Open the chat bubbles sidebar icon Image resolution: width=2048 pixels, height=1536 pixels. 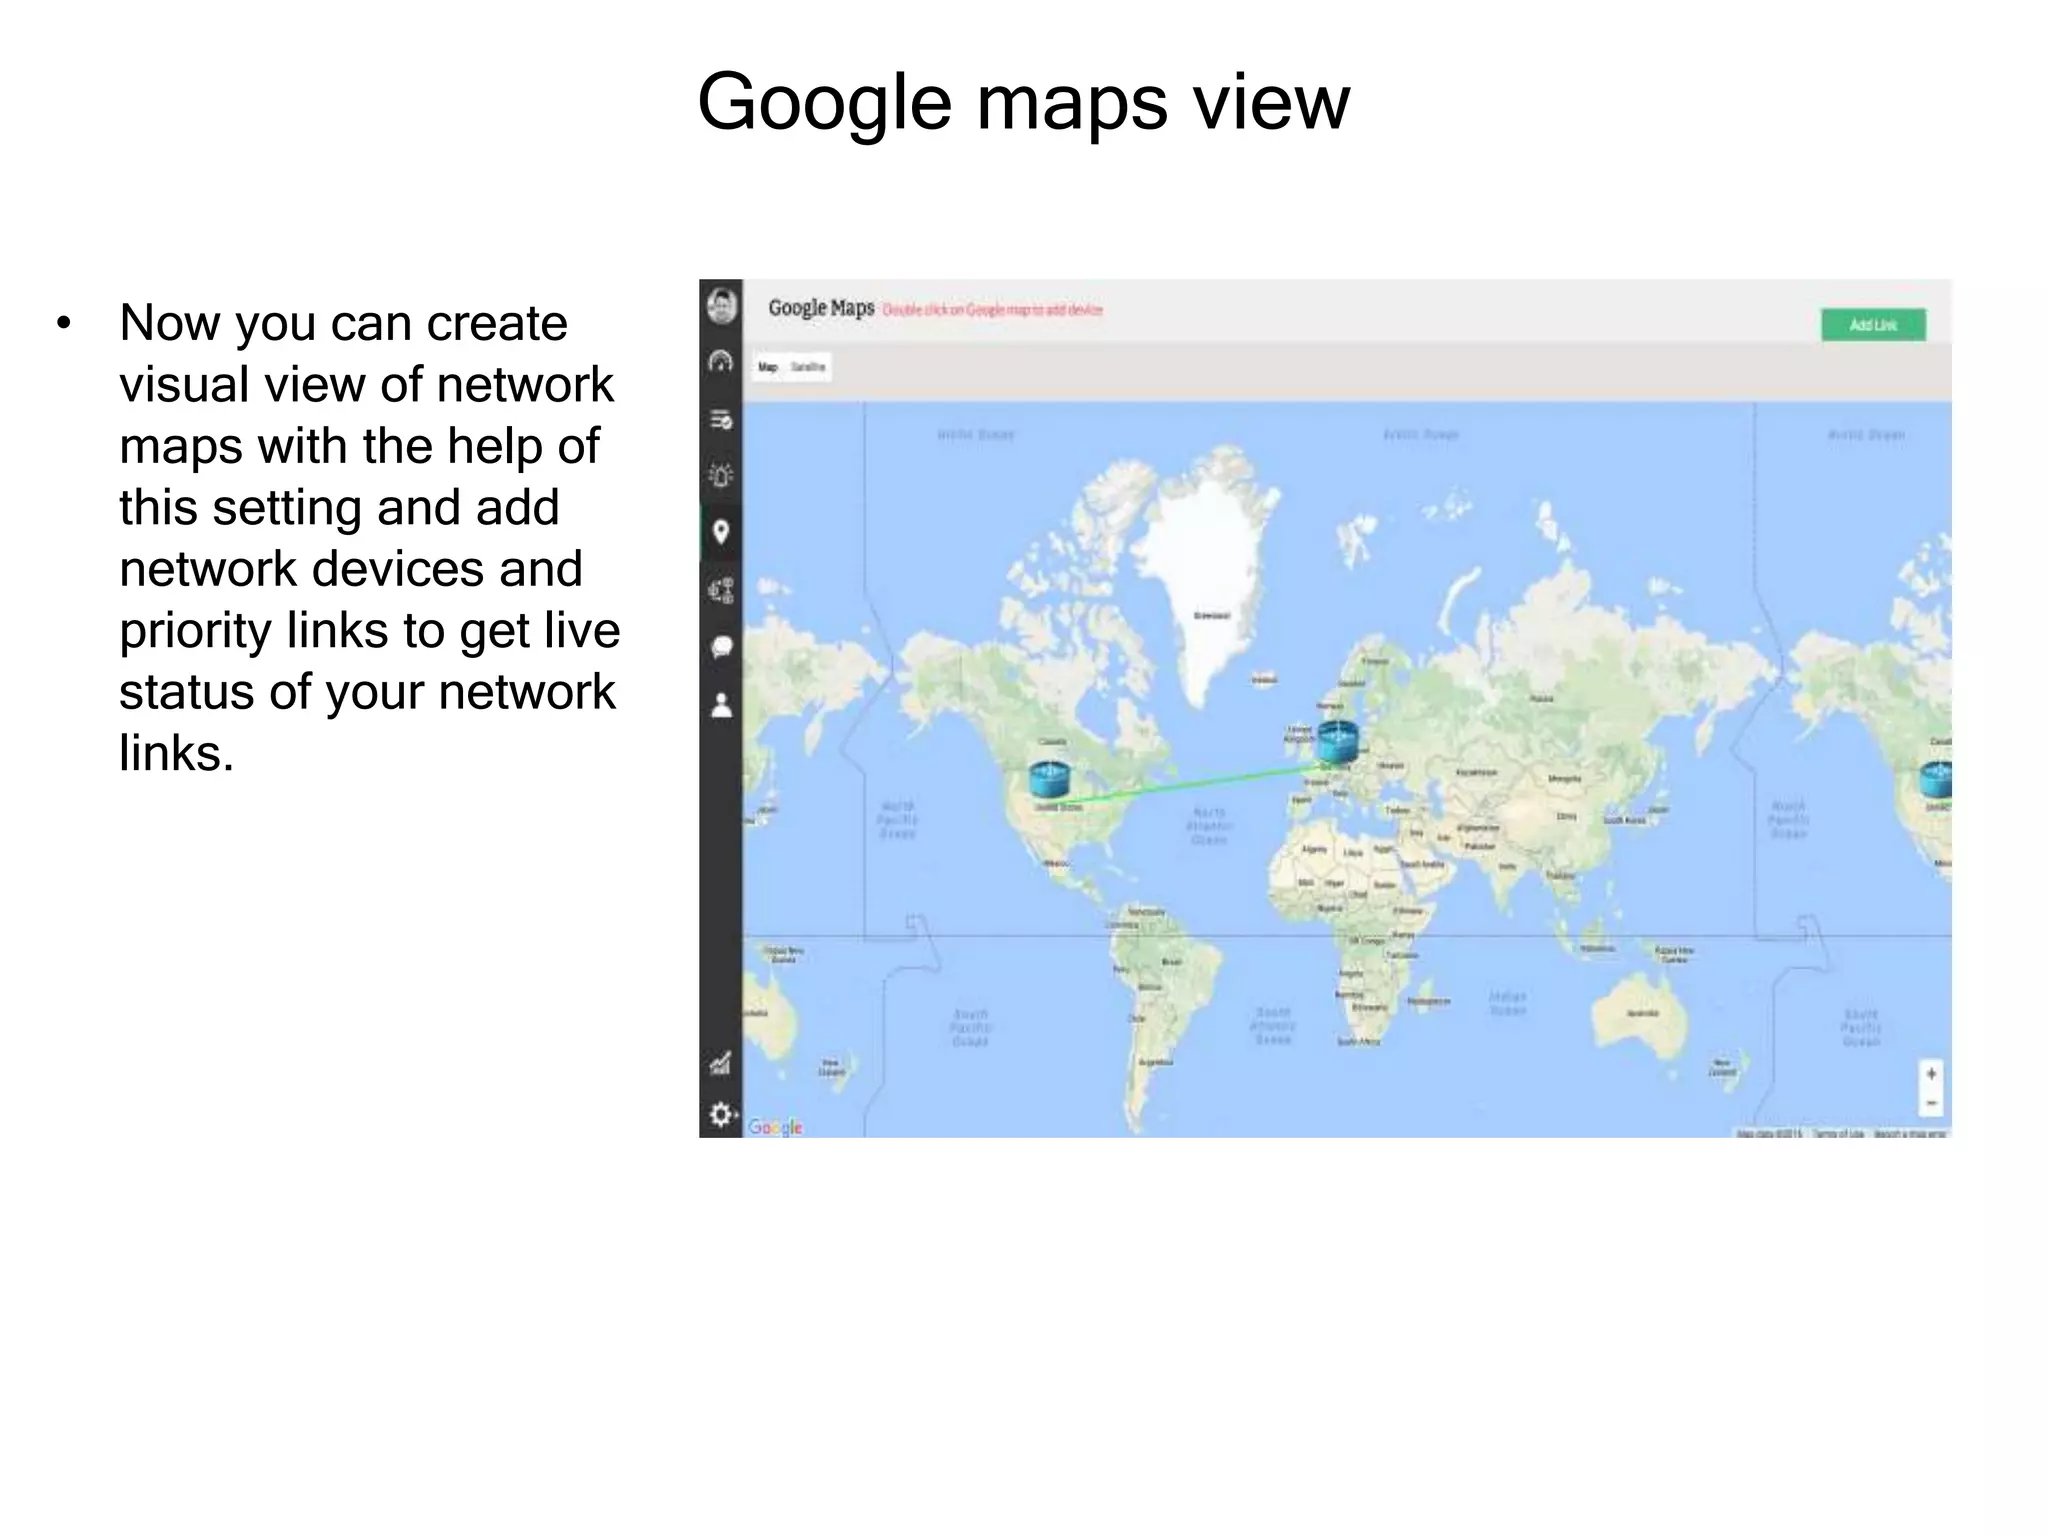(x=721, y=648)
